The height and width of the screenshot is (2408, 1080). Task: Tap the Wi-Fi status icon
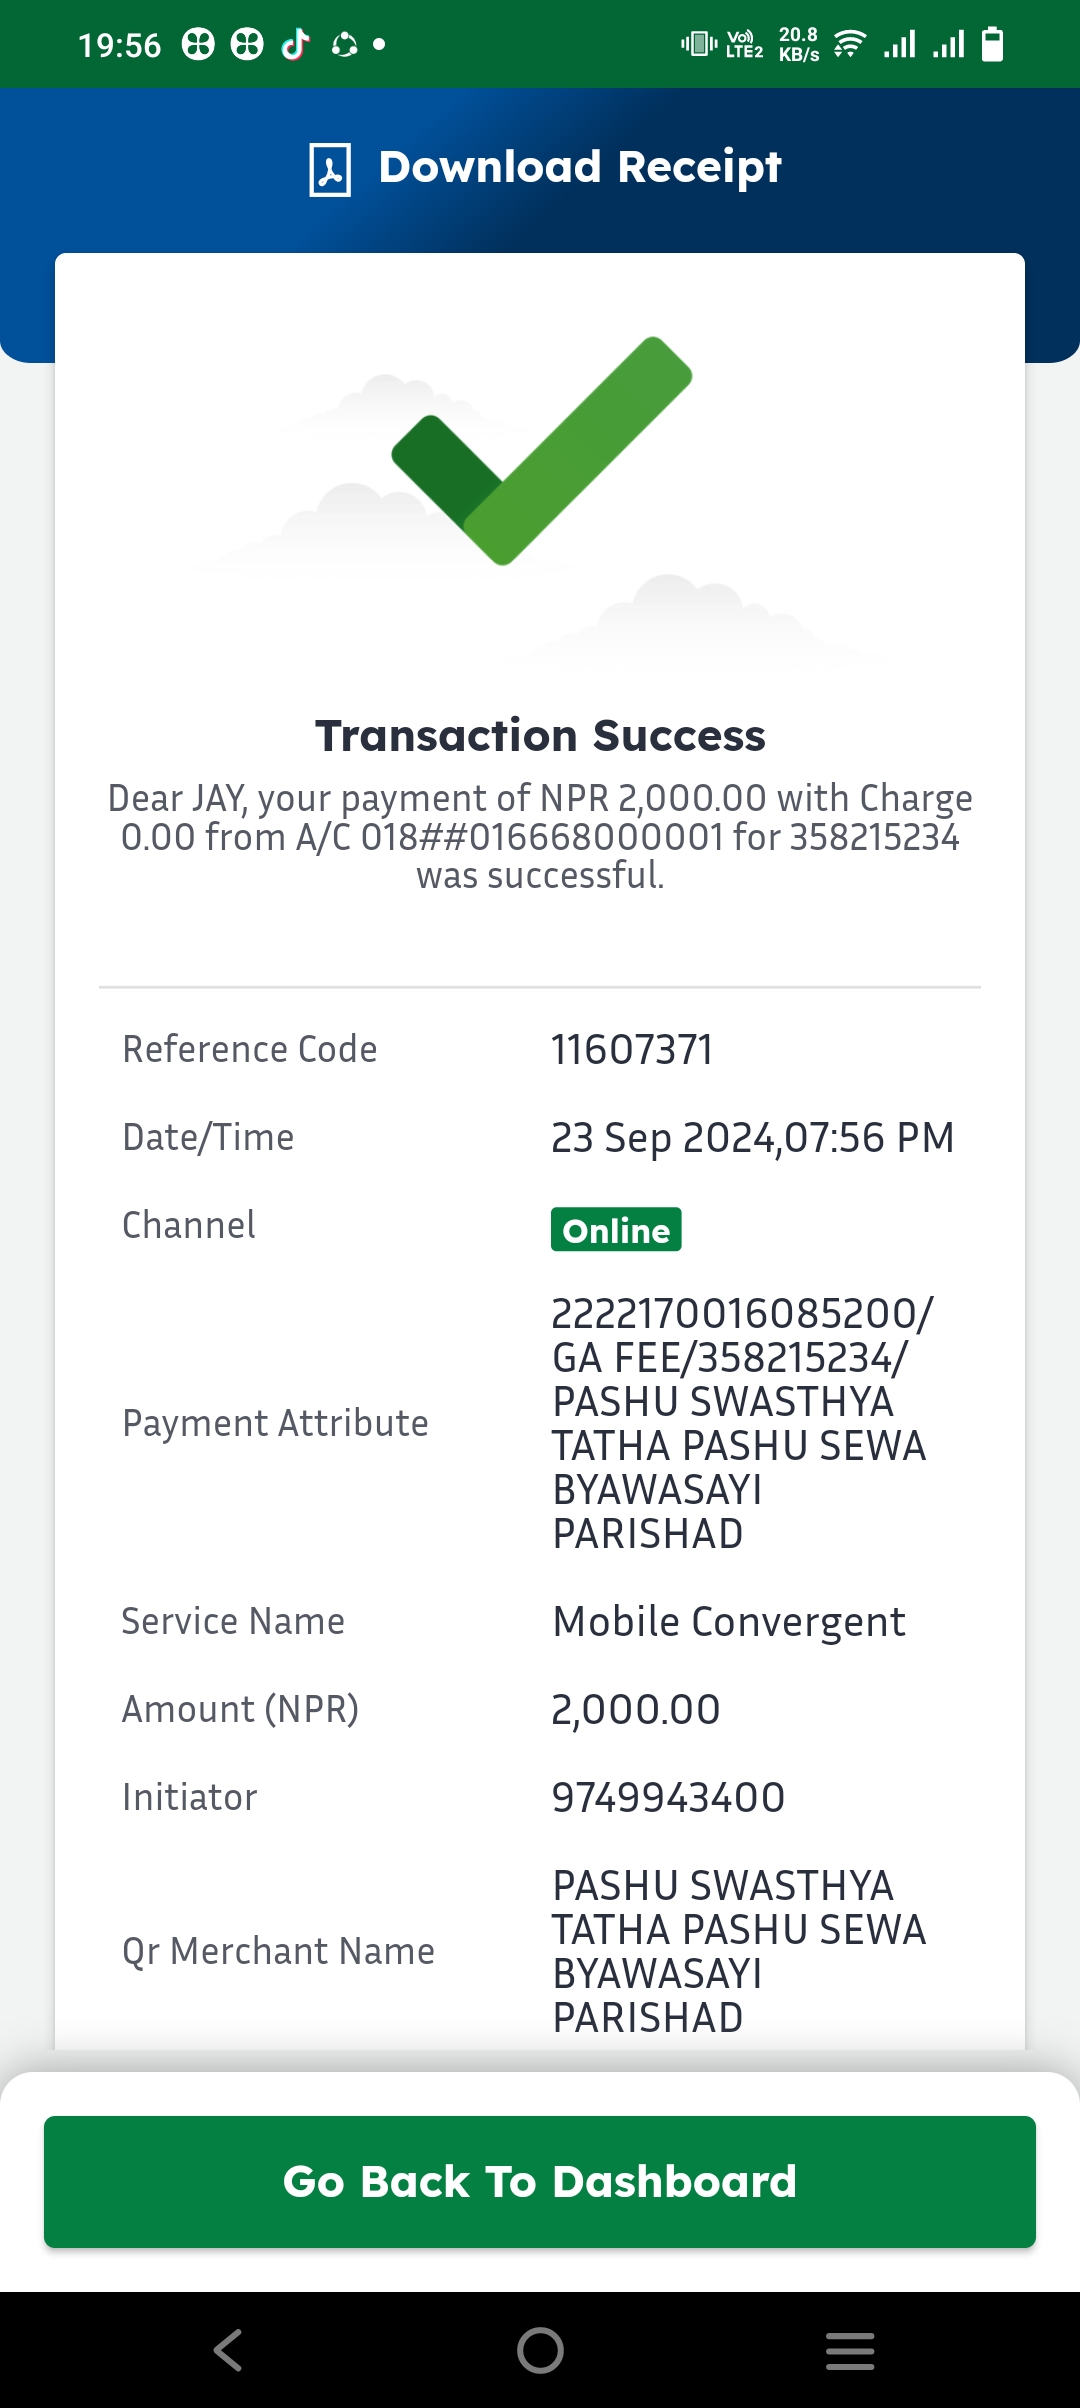[849, 44]
